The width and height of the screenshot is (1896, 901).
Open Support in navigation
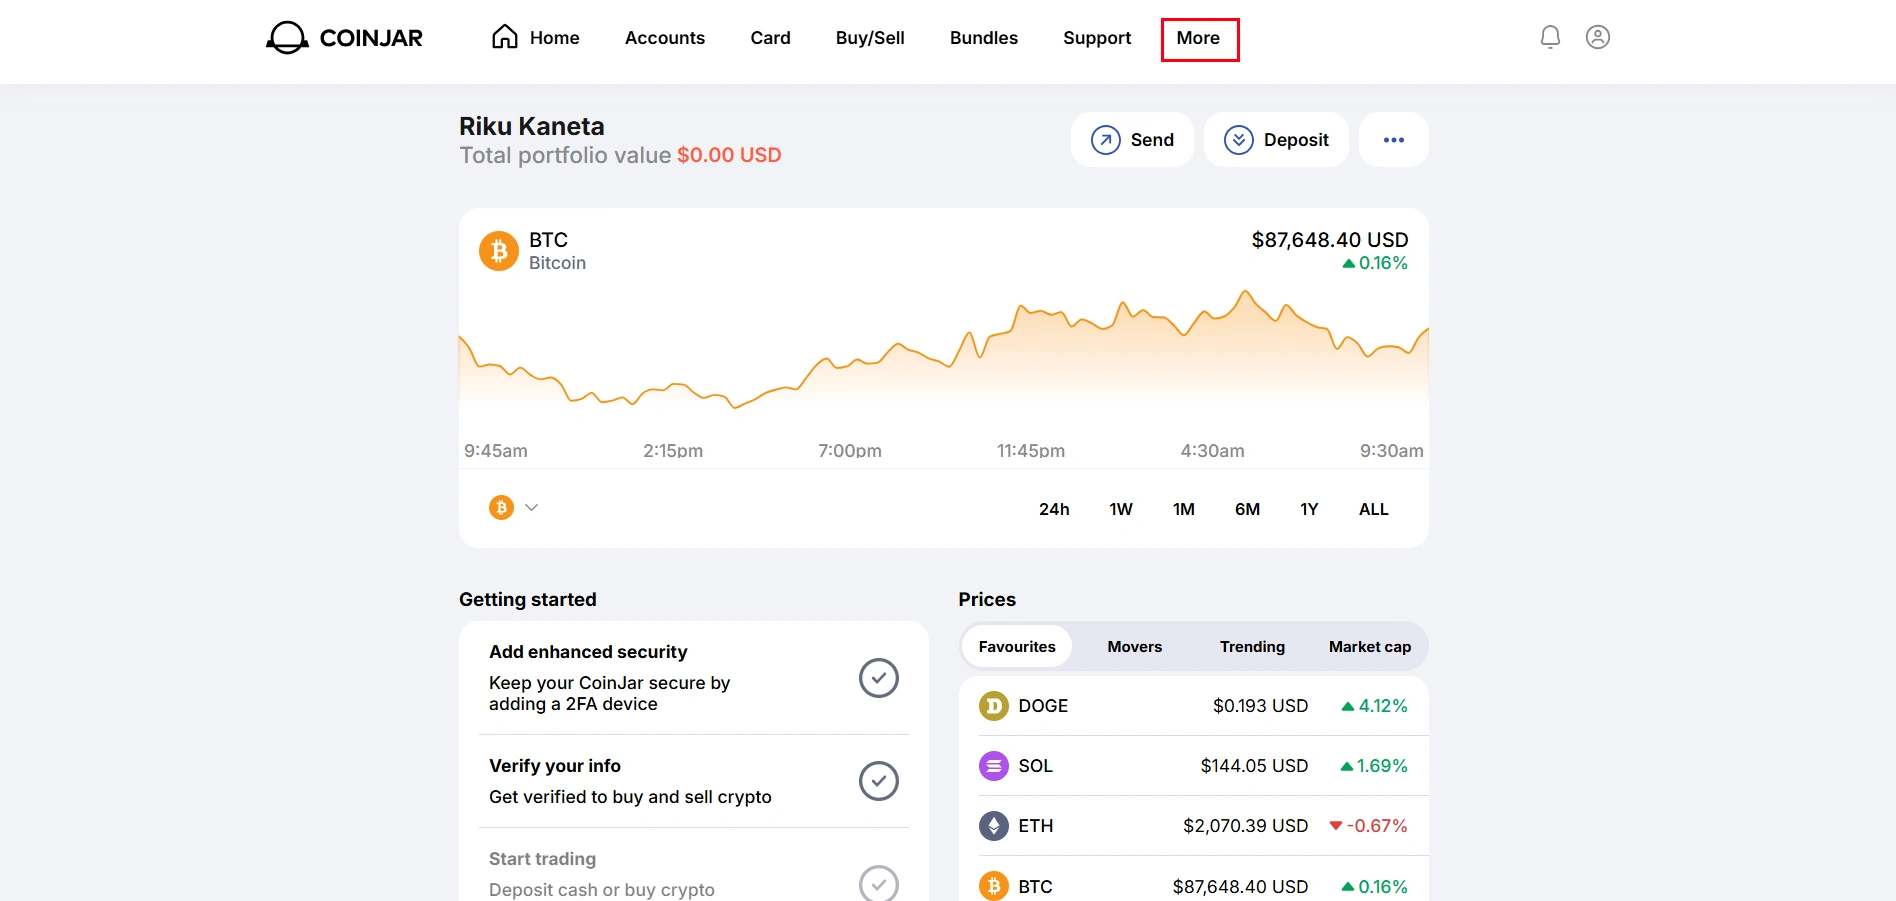click(1097, 38)
